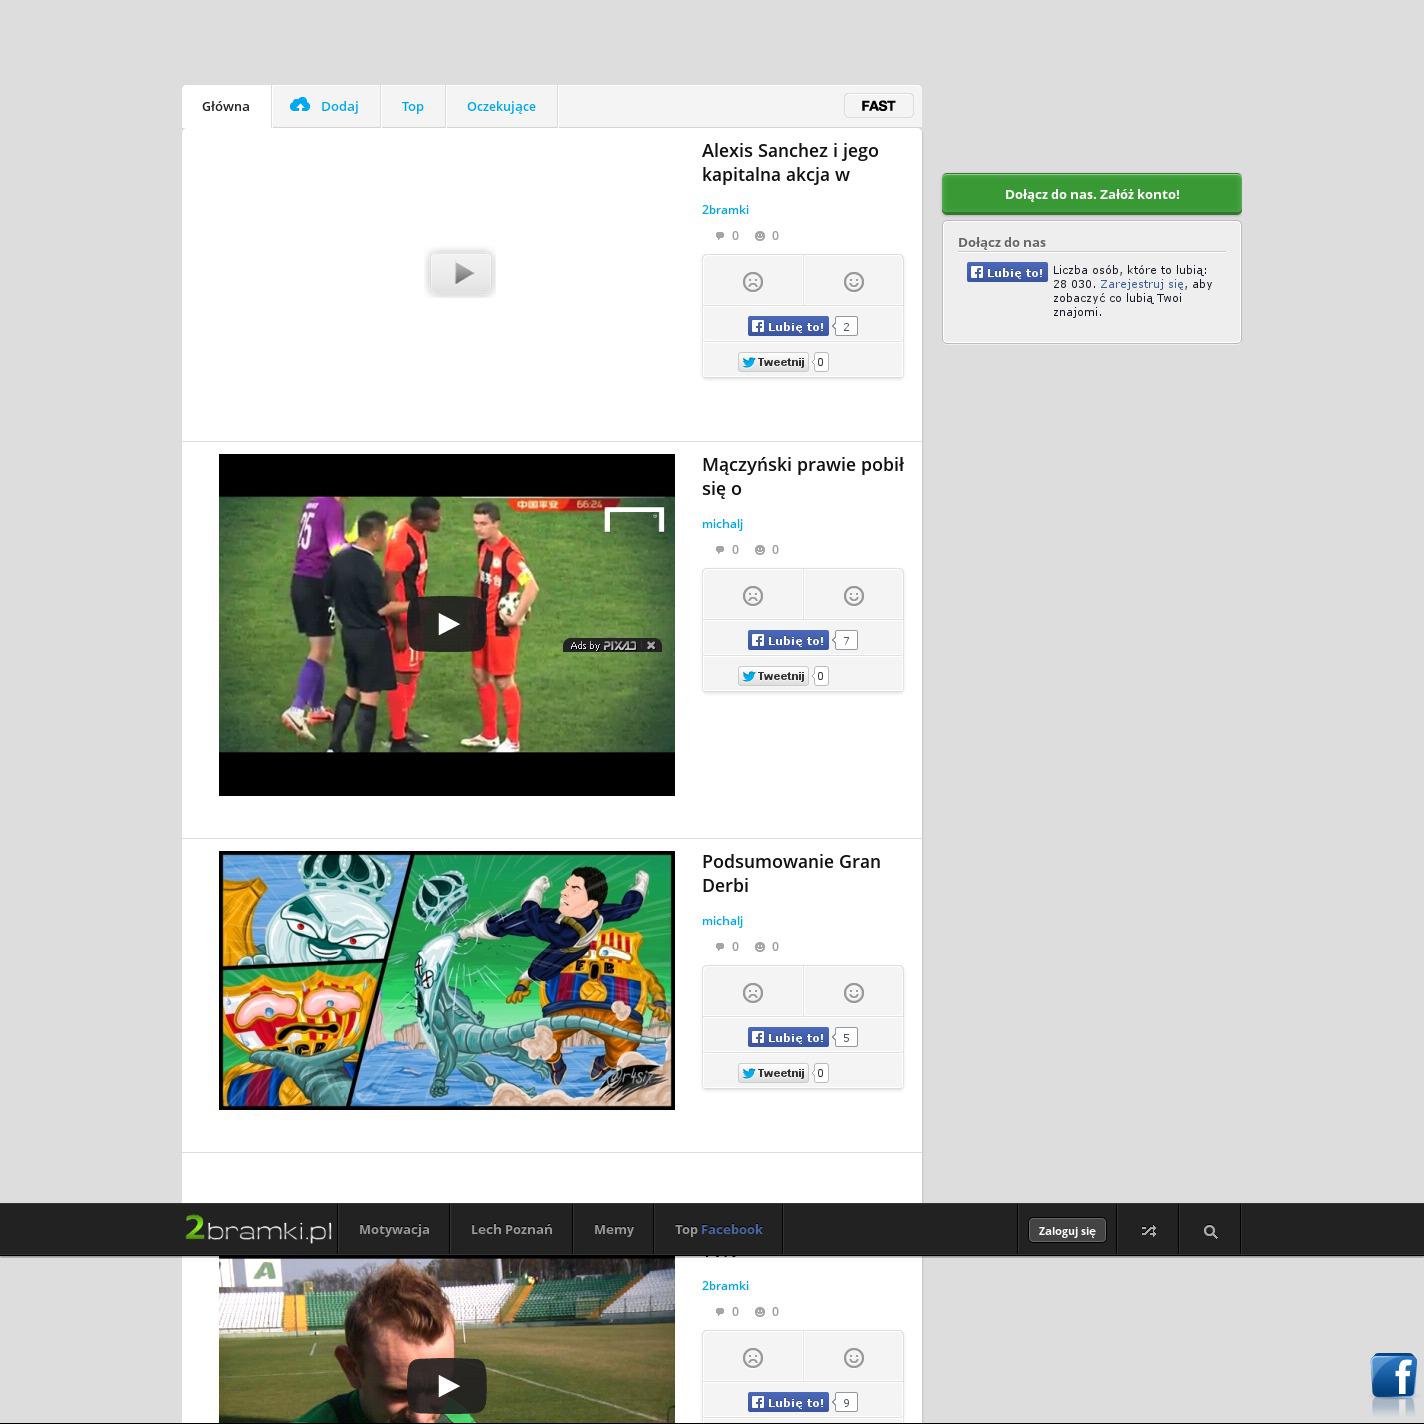Viewport: 1424px width, 1424px height.
Task: Switch to the Top tab
Action: tap(412, 106)
